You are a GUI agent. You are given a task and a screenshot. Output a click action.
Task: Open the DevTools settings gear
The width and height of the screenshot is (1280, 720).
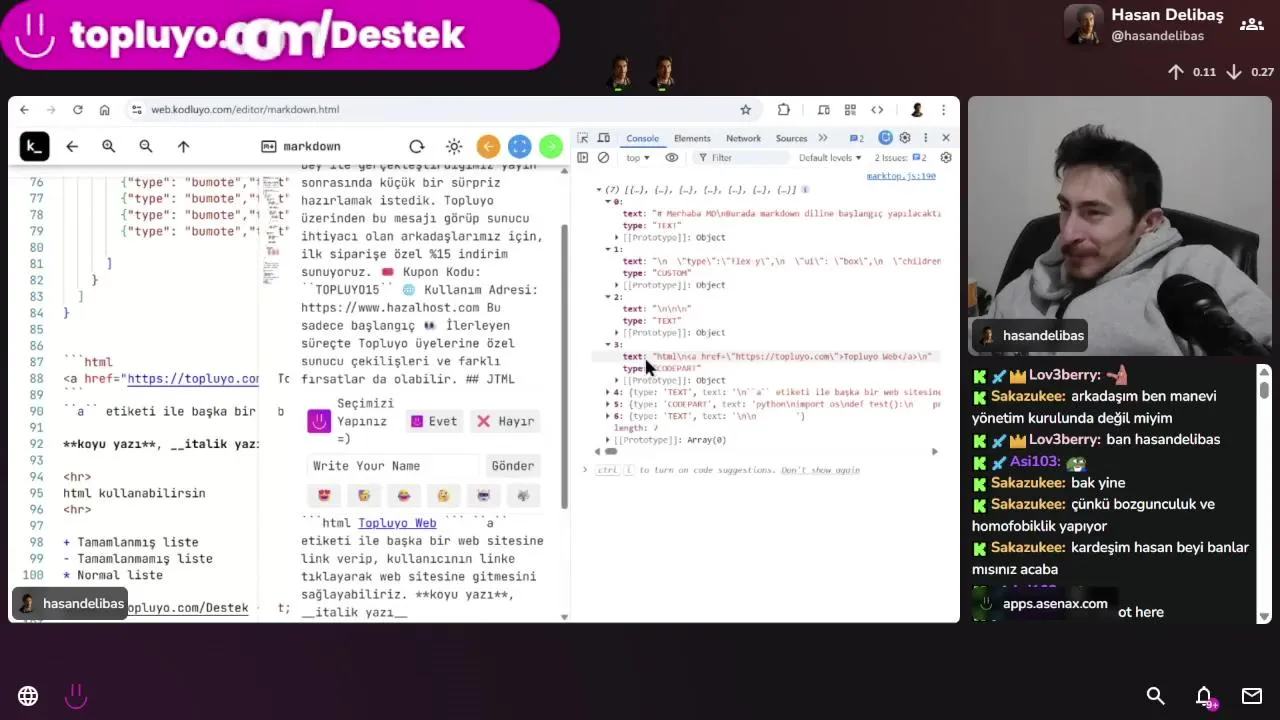905,138
